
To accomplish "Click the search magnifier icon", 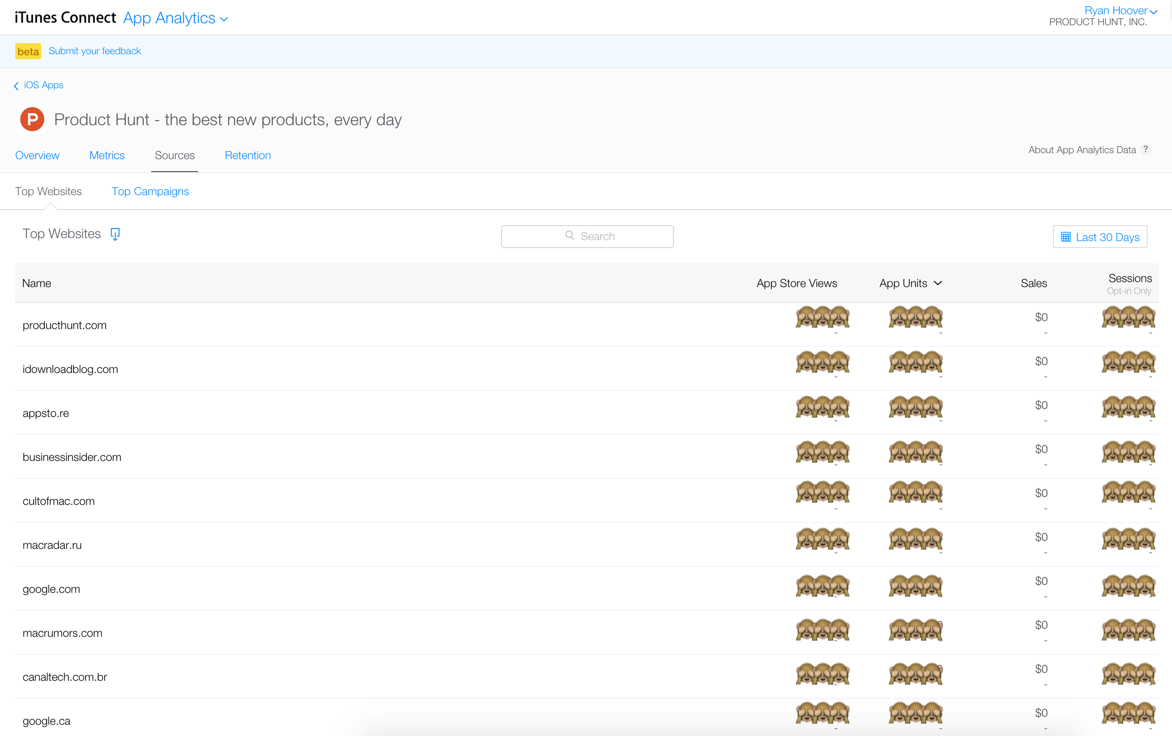I will tap(570, 235).
